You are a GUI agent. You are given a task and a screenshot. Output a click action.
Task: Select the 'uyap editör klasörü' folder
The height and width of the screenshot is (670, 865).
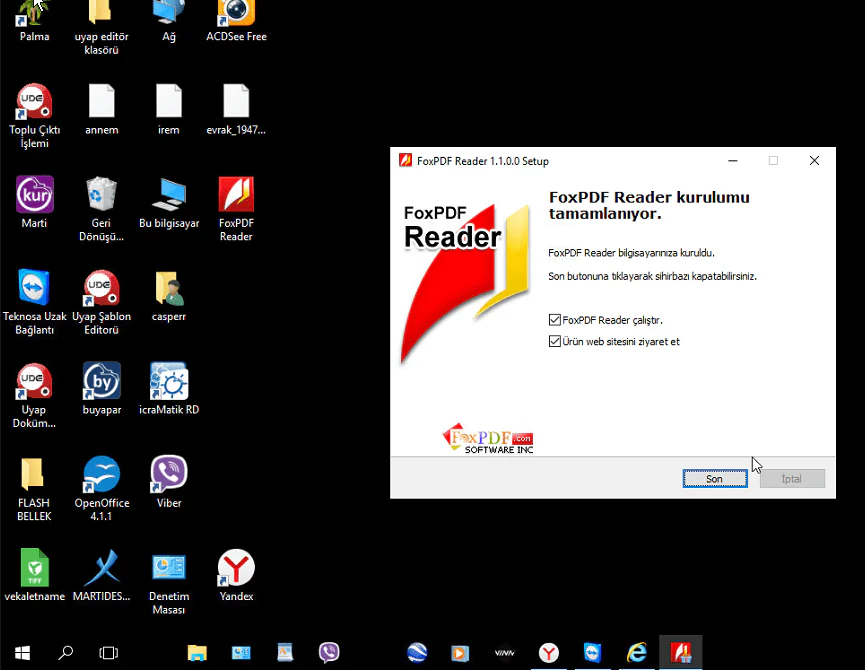pos(102,28)
